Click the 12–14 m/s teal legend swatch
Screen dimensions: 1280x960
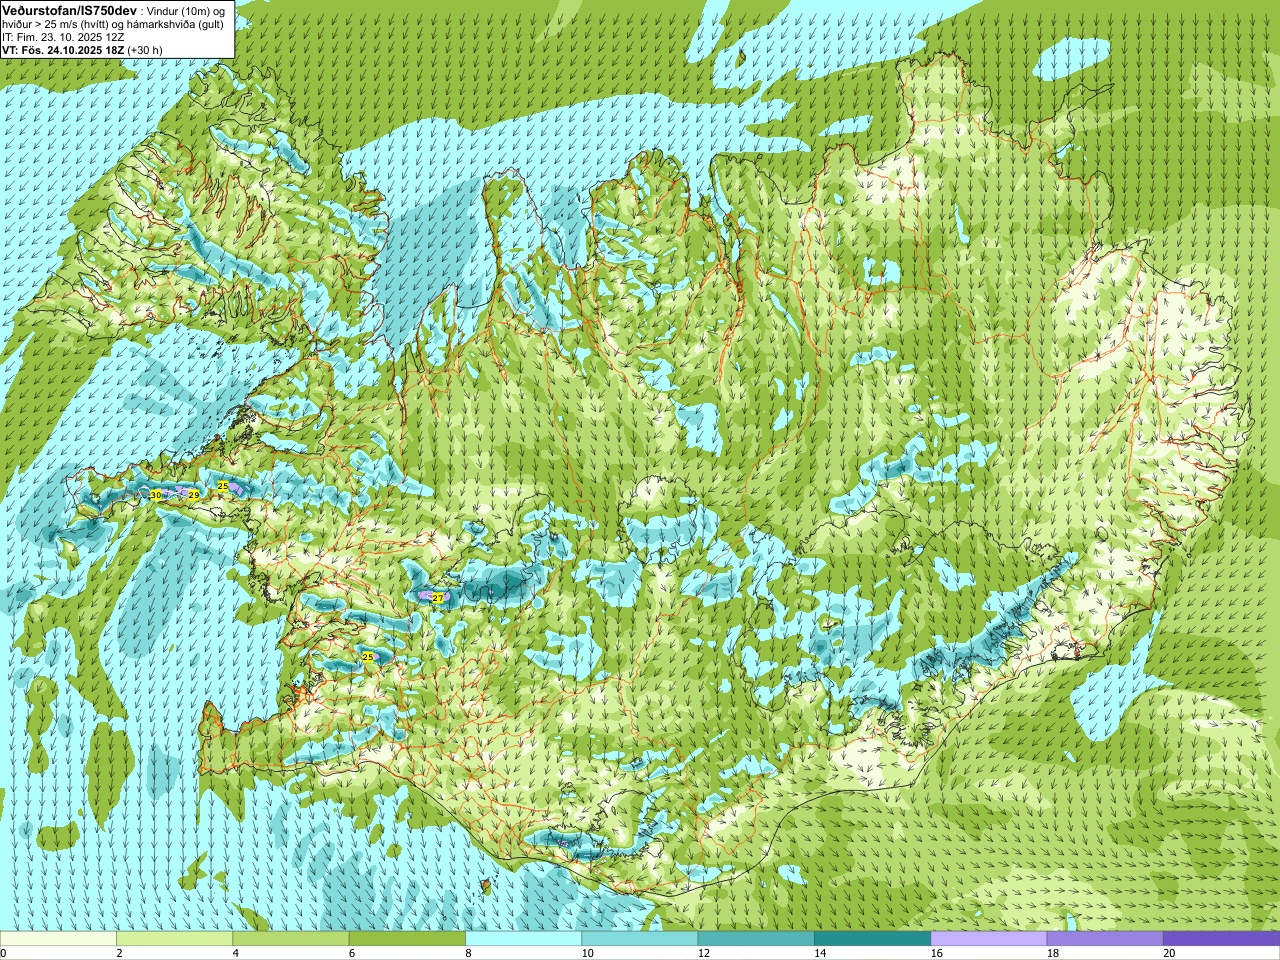pos(756,939)
